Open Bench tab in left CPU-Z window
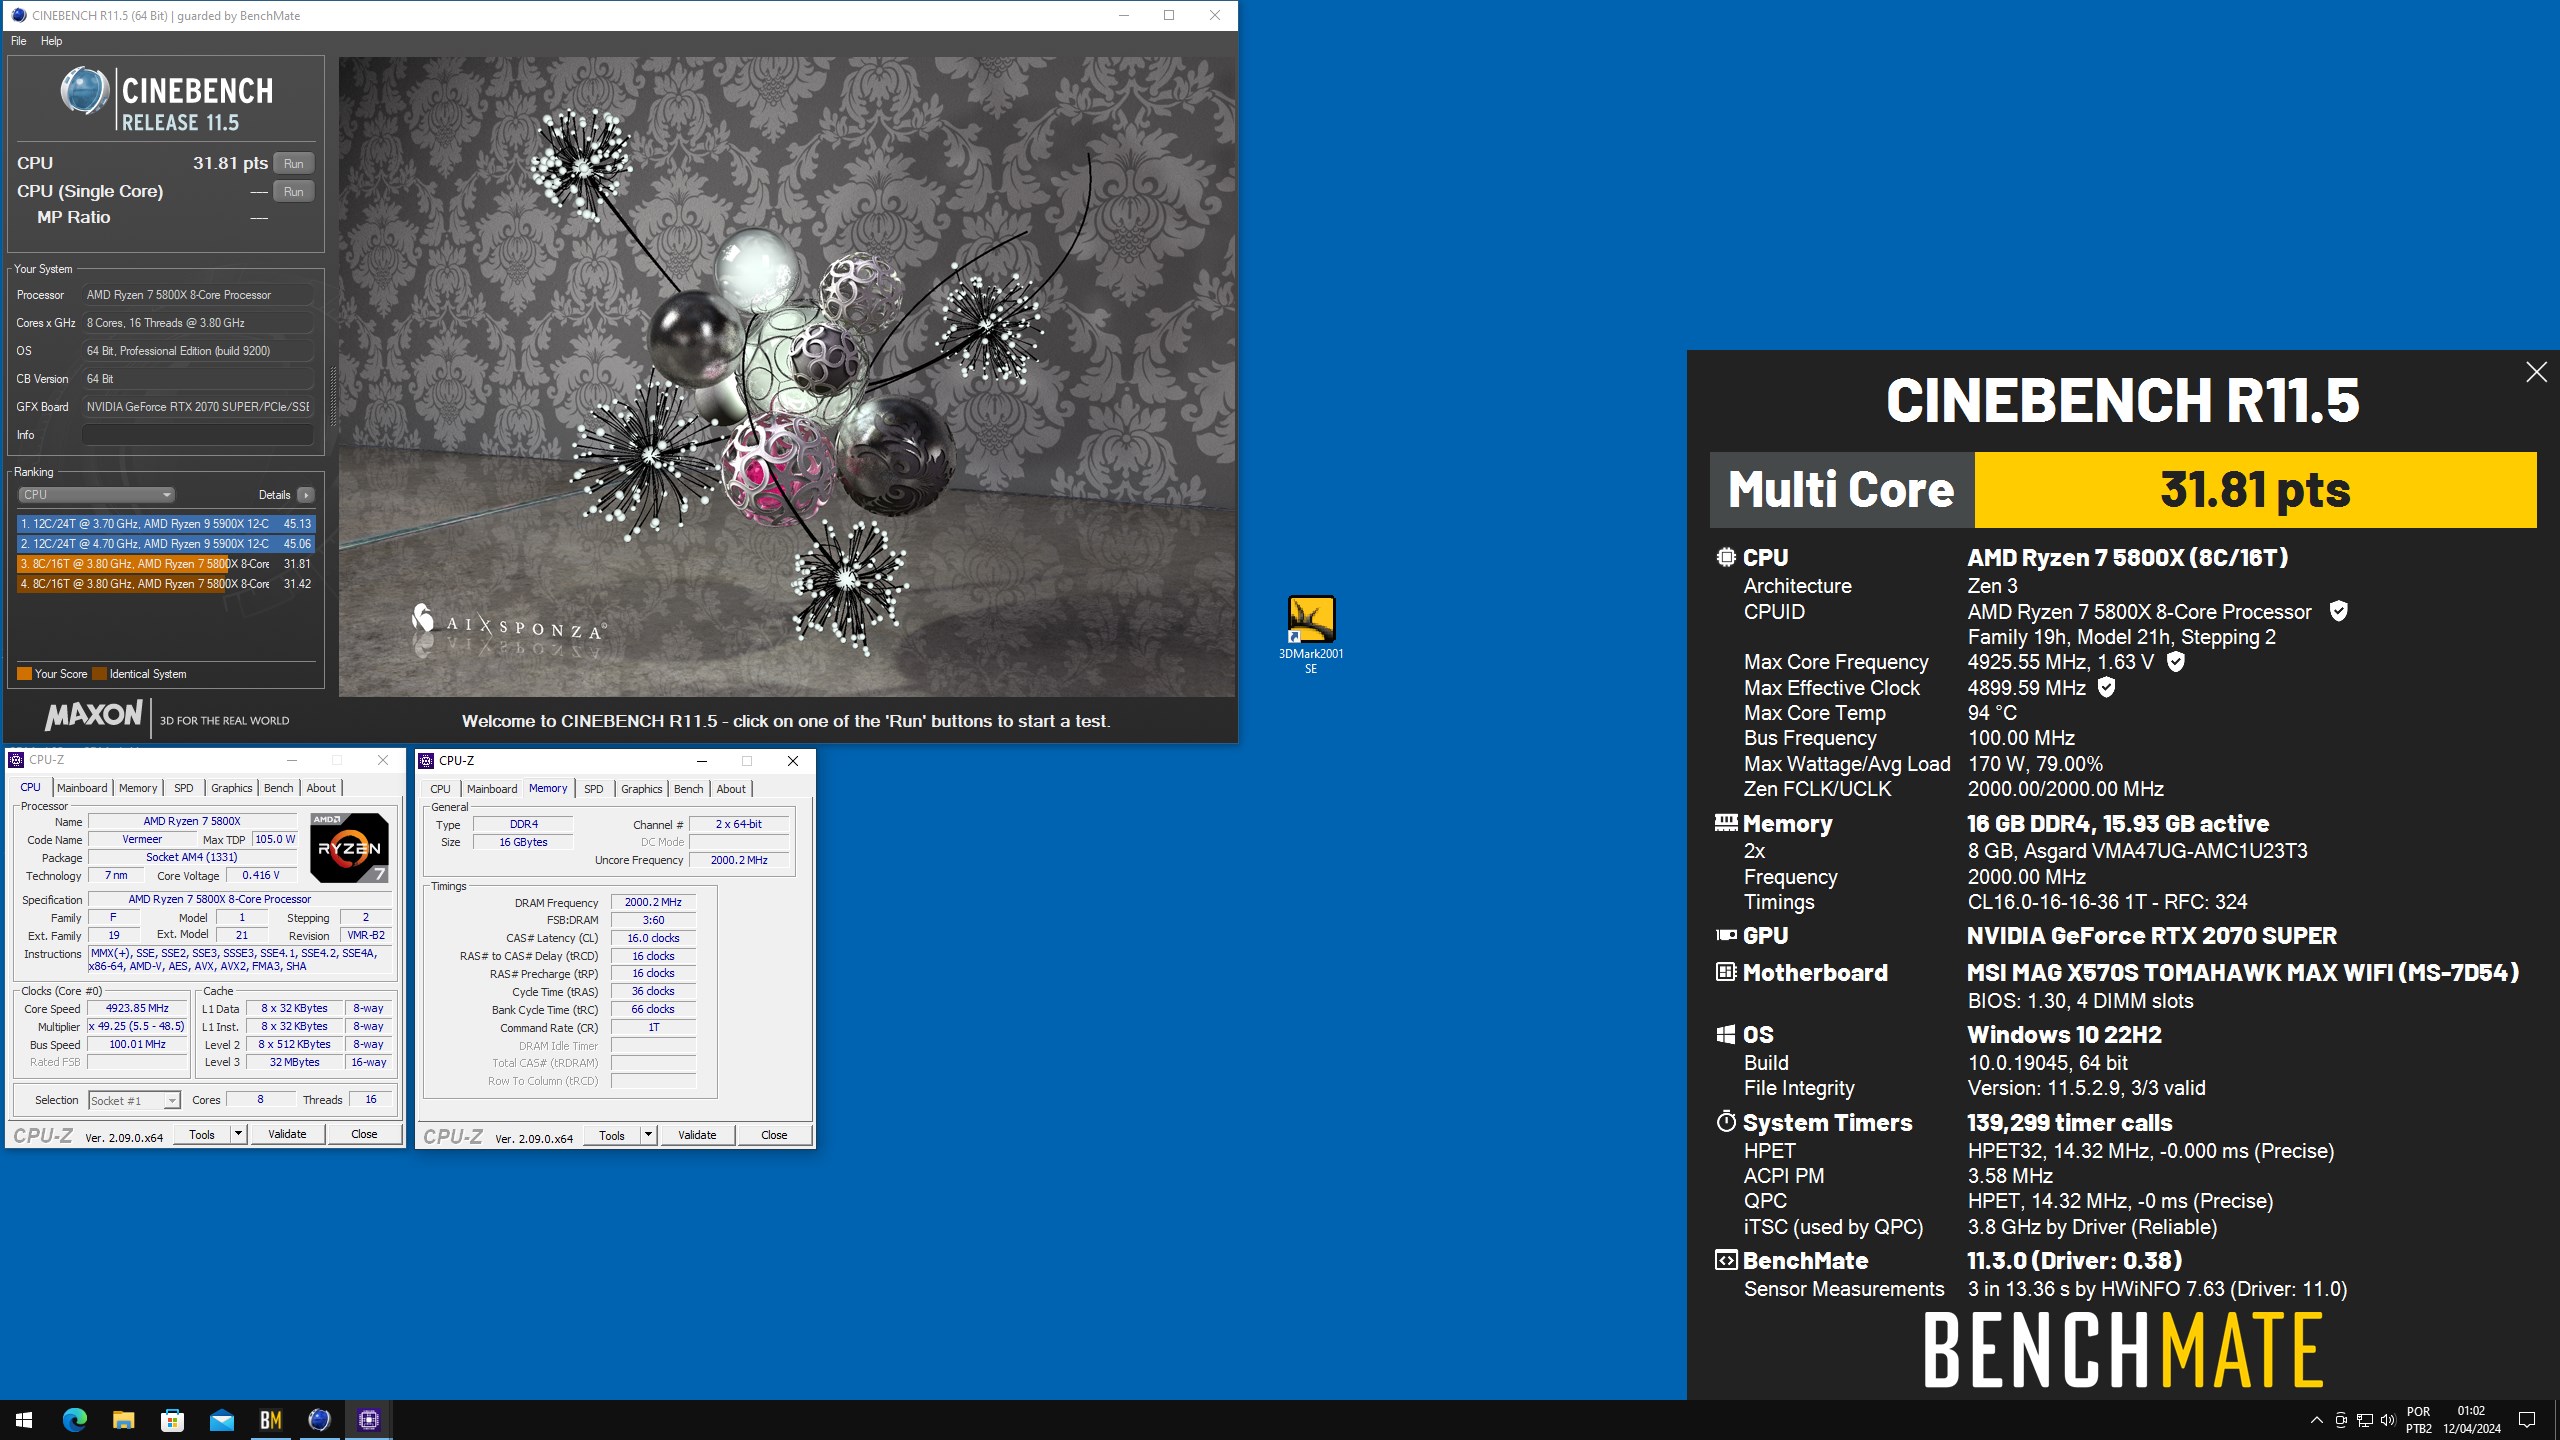 coord(279,788)
